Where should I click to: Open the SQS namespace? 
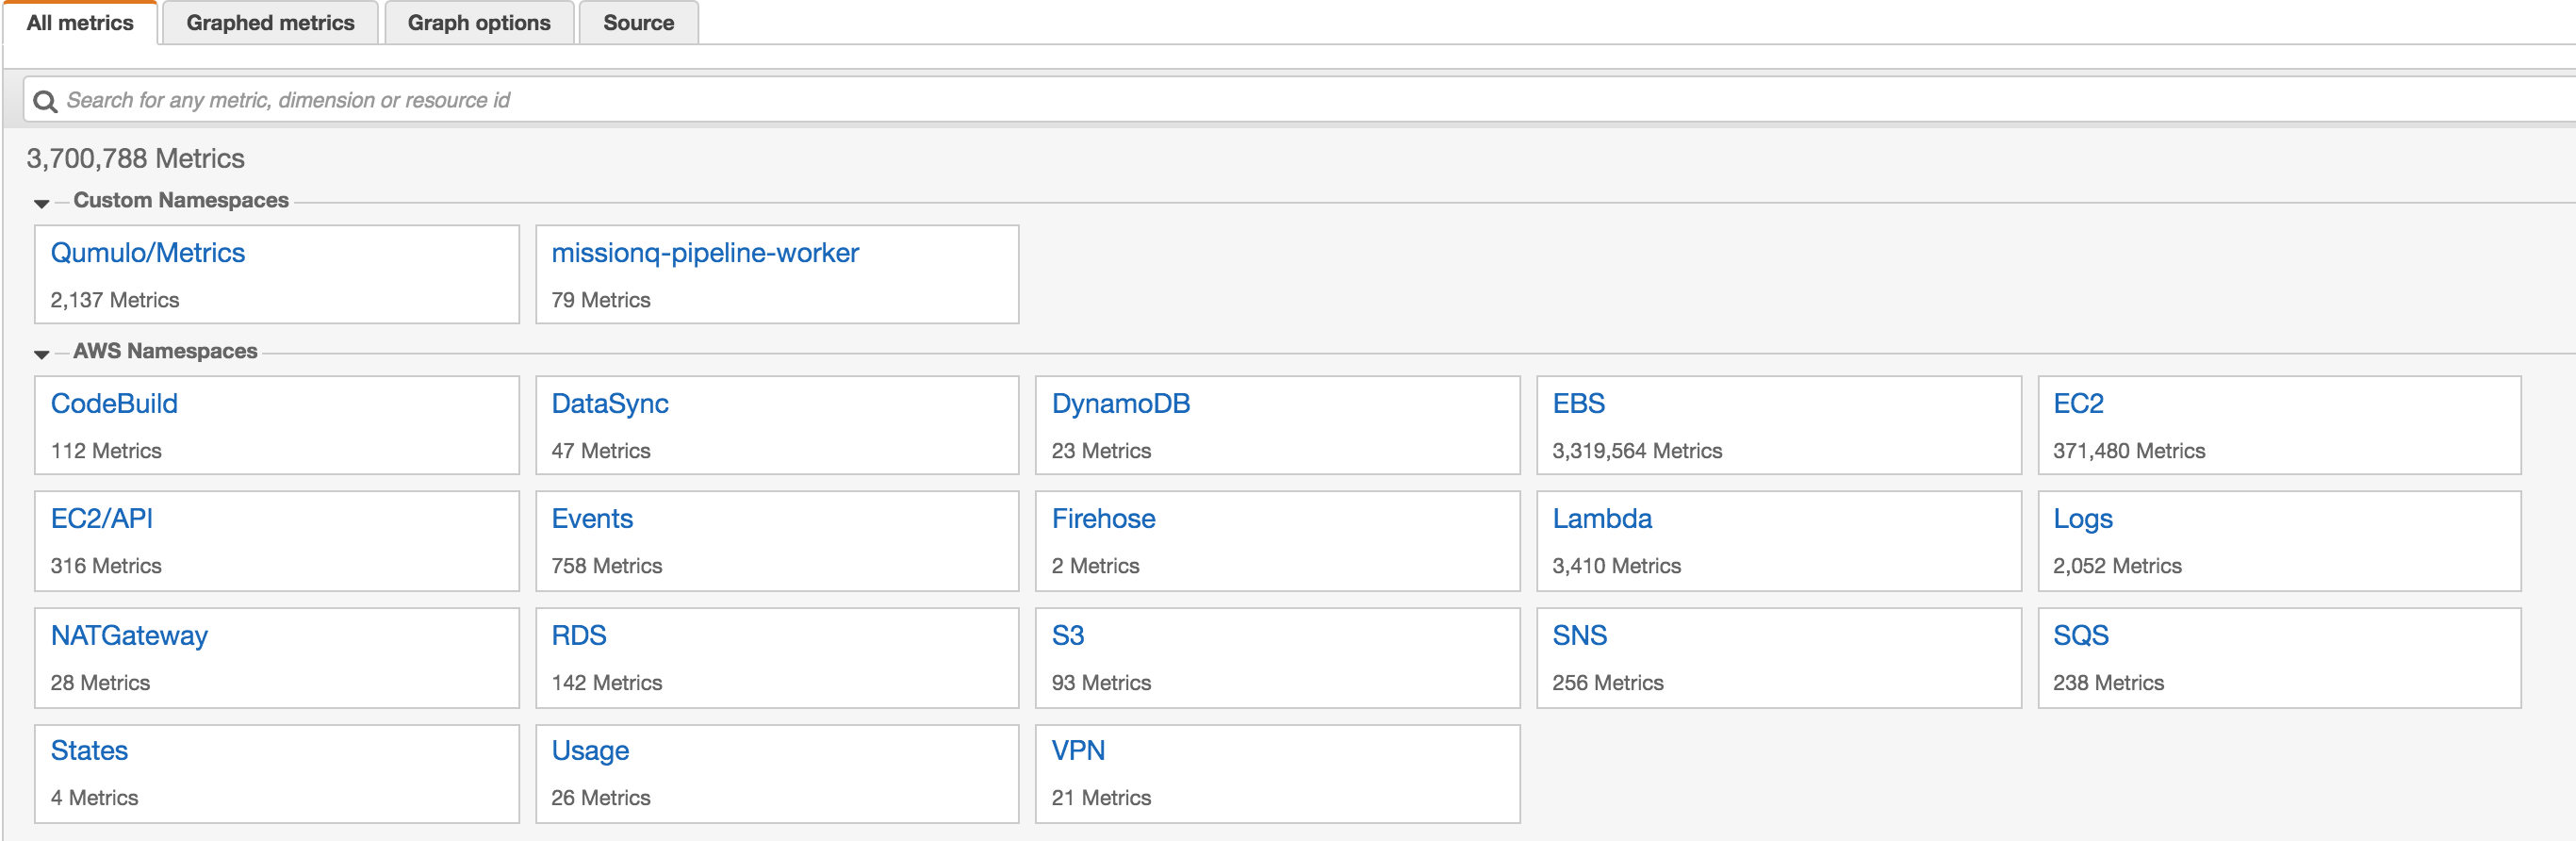2081,636
